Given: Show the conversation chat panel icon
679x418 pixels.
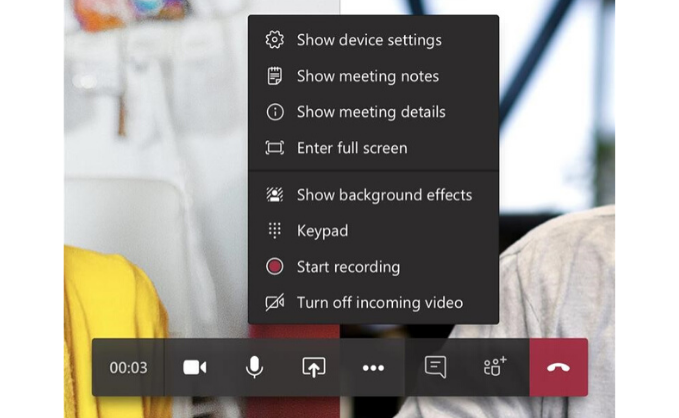Looking at the screenshot, I should coord(435,368).
